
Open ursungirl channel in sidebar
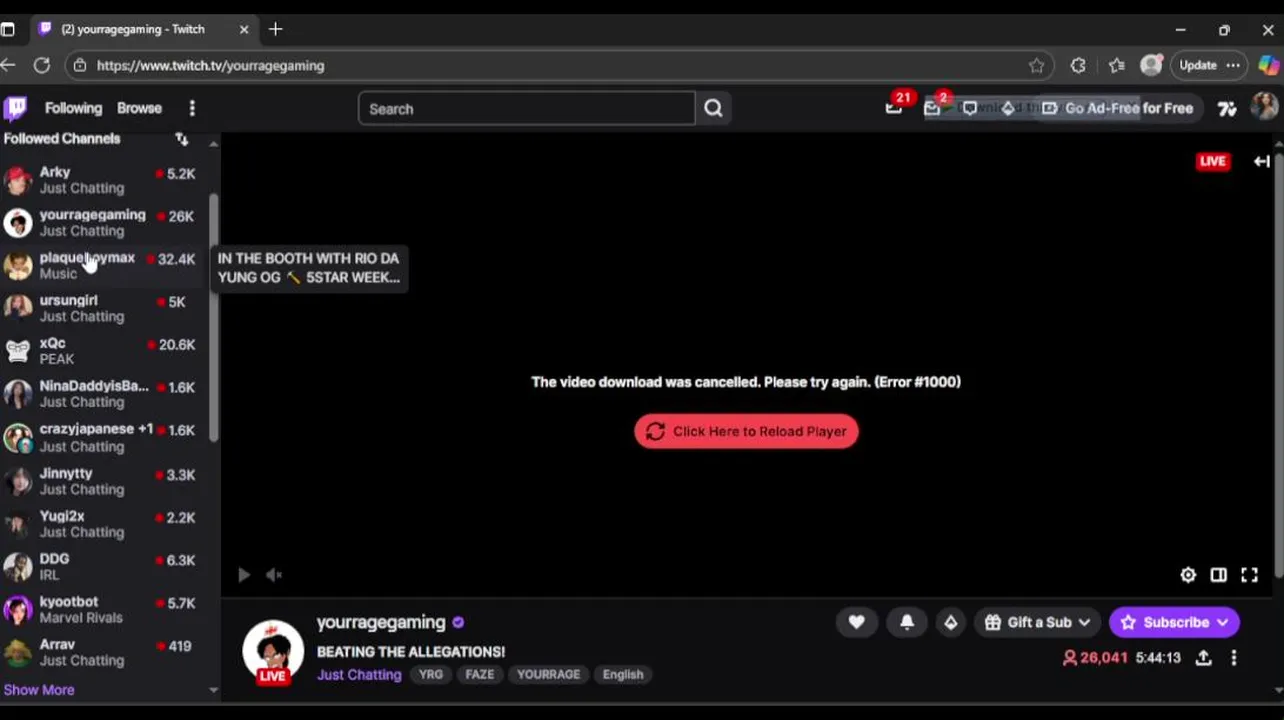[x=104, y=308]
